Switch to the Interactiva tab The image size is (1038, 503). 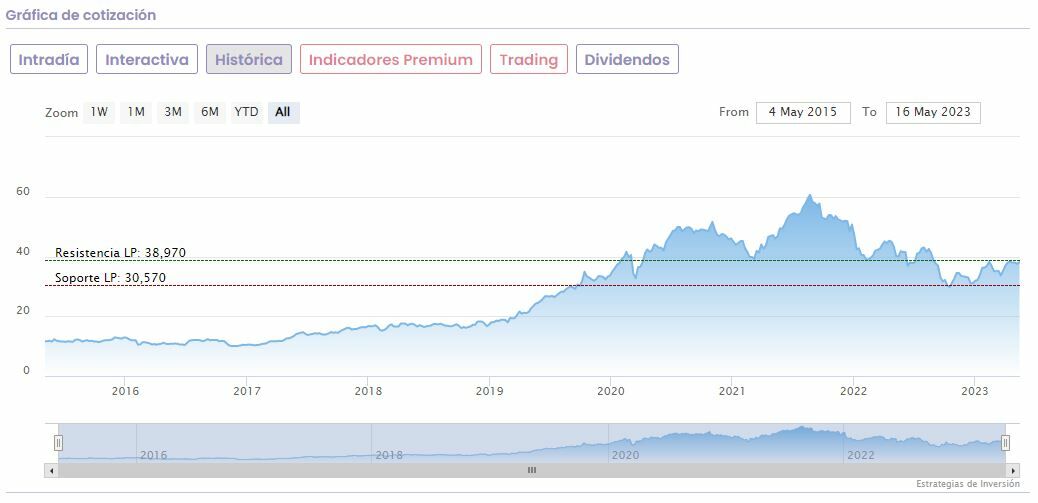[x=147, y=59]
